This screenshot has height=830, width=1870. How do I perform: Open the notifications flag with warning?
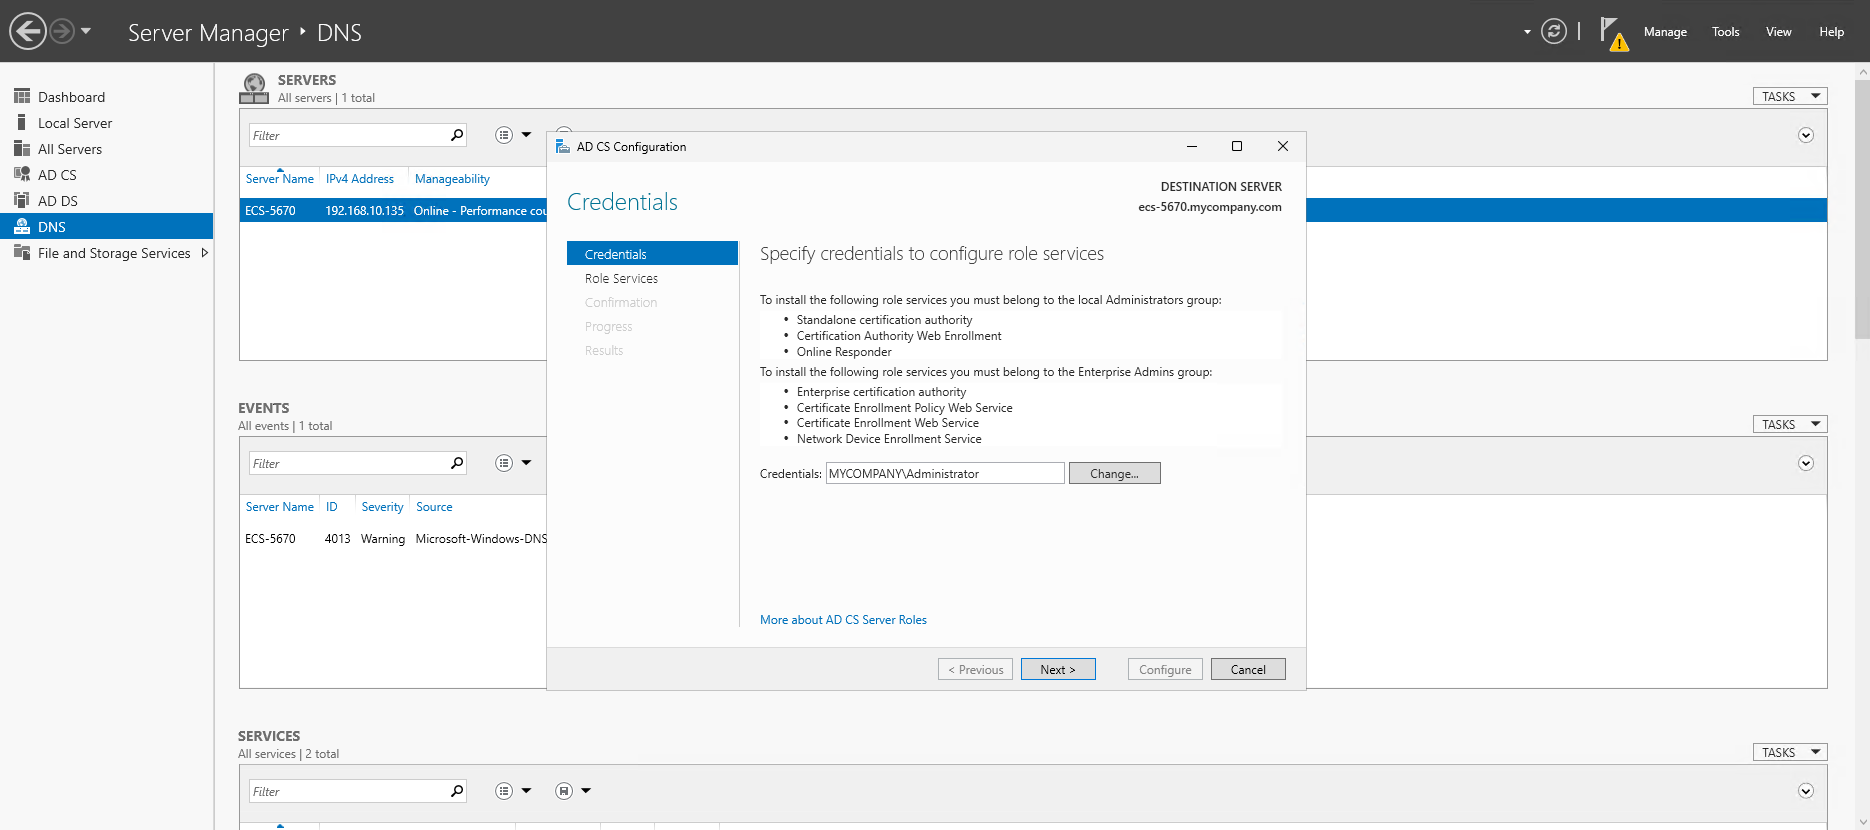point(1612,32)
